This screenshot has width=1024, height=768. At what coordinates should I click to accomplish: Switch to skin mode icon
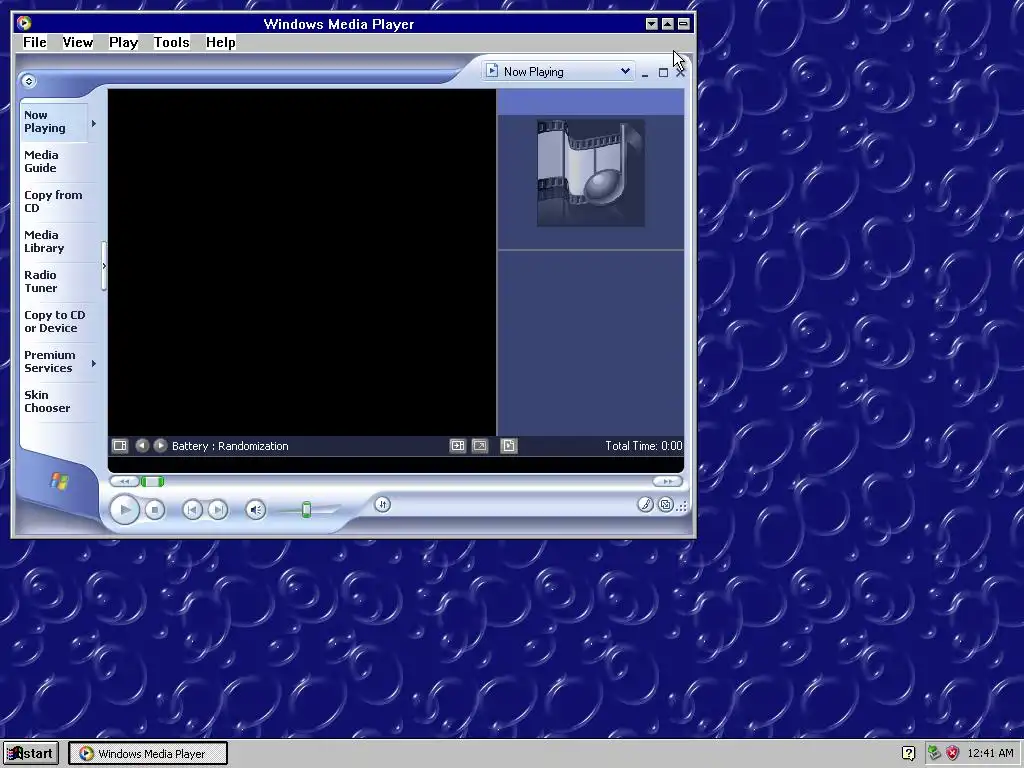665,504
